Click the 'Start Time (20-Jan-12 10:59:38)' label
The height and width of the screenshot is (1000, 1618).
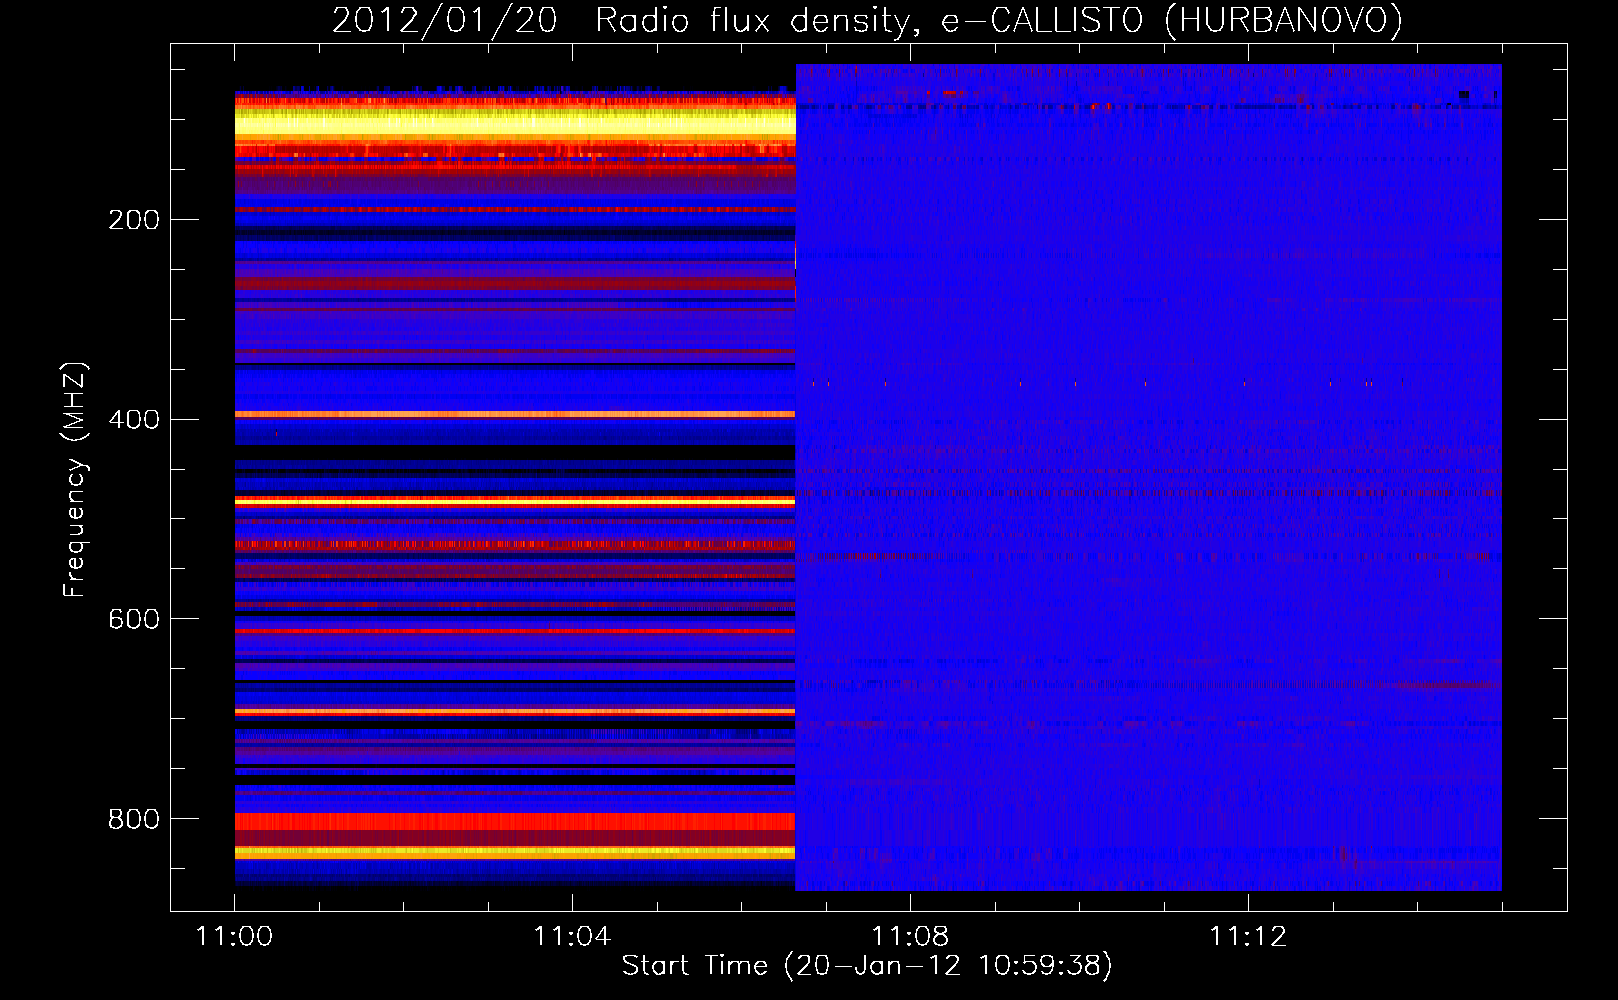867,966
